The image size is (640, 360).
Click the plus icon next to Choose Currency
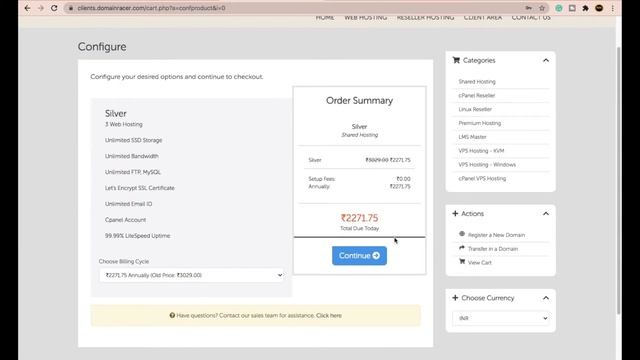pos(455,298)
